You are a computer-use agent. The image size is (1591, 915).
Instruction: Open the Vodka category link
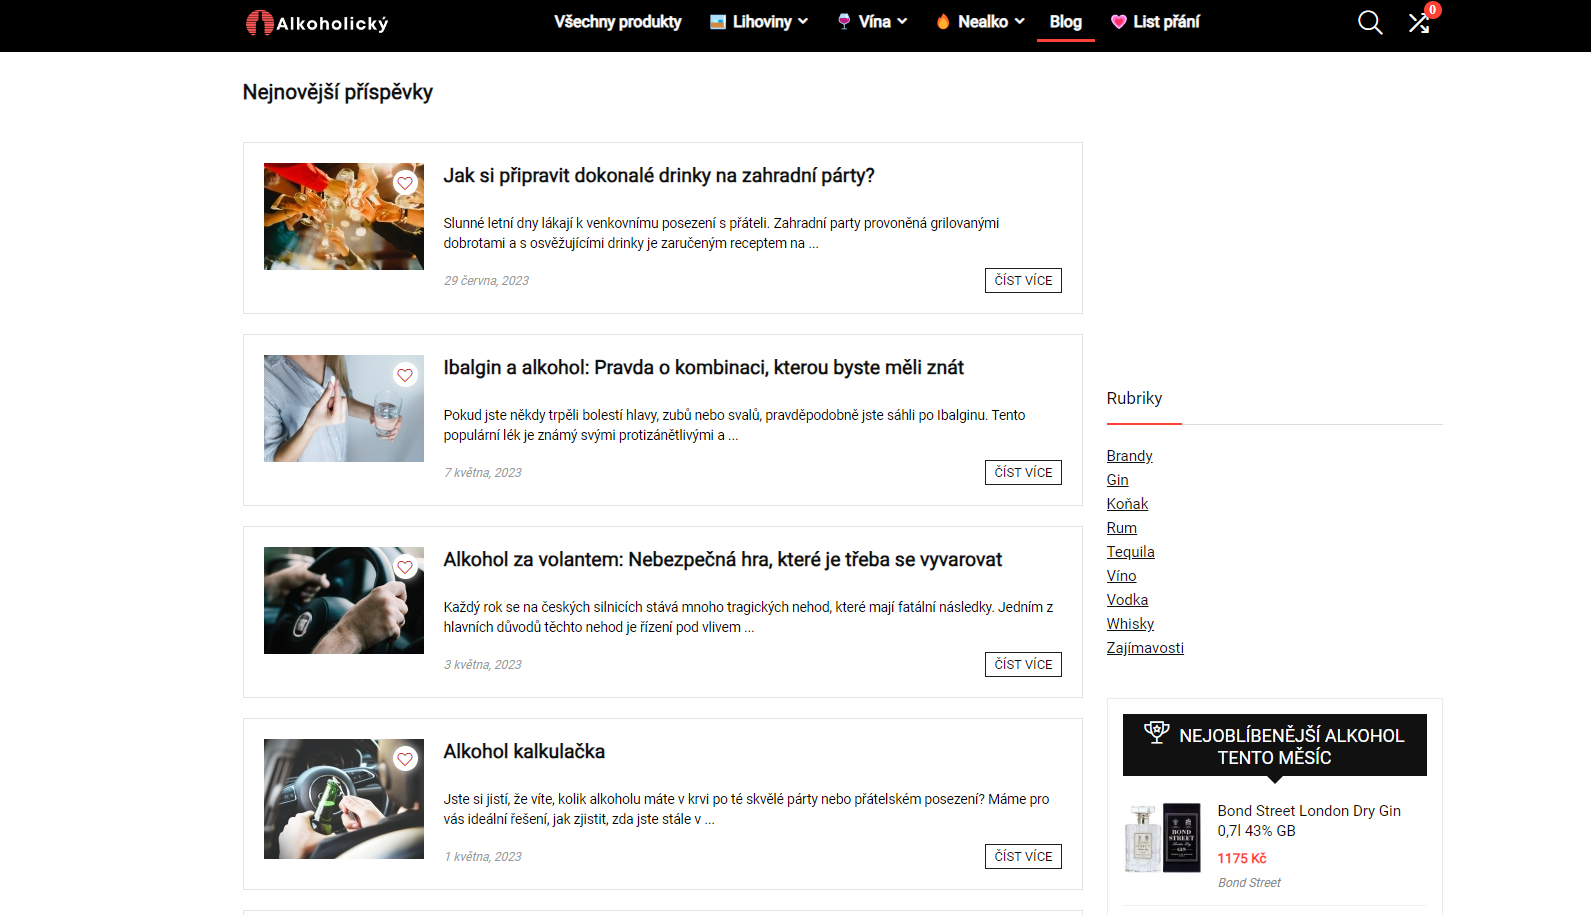pos(1127,600)
